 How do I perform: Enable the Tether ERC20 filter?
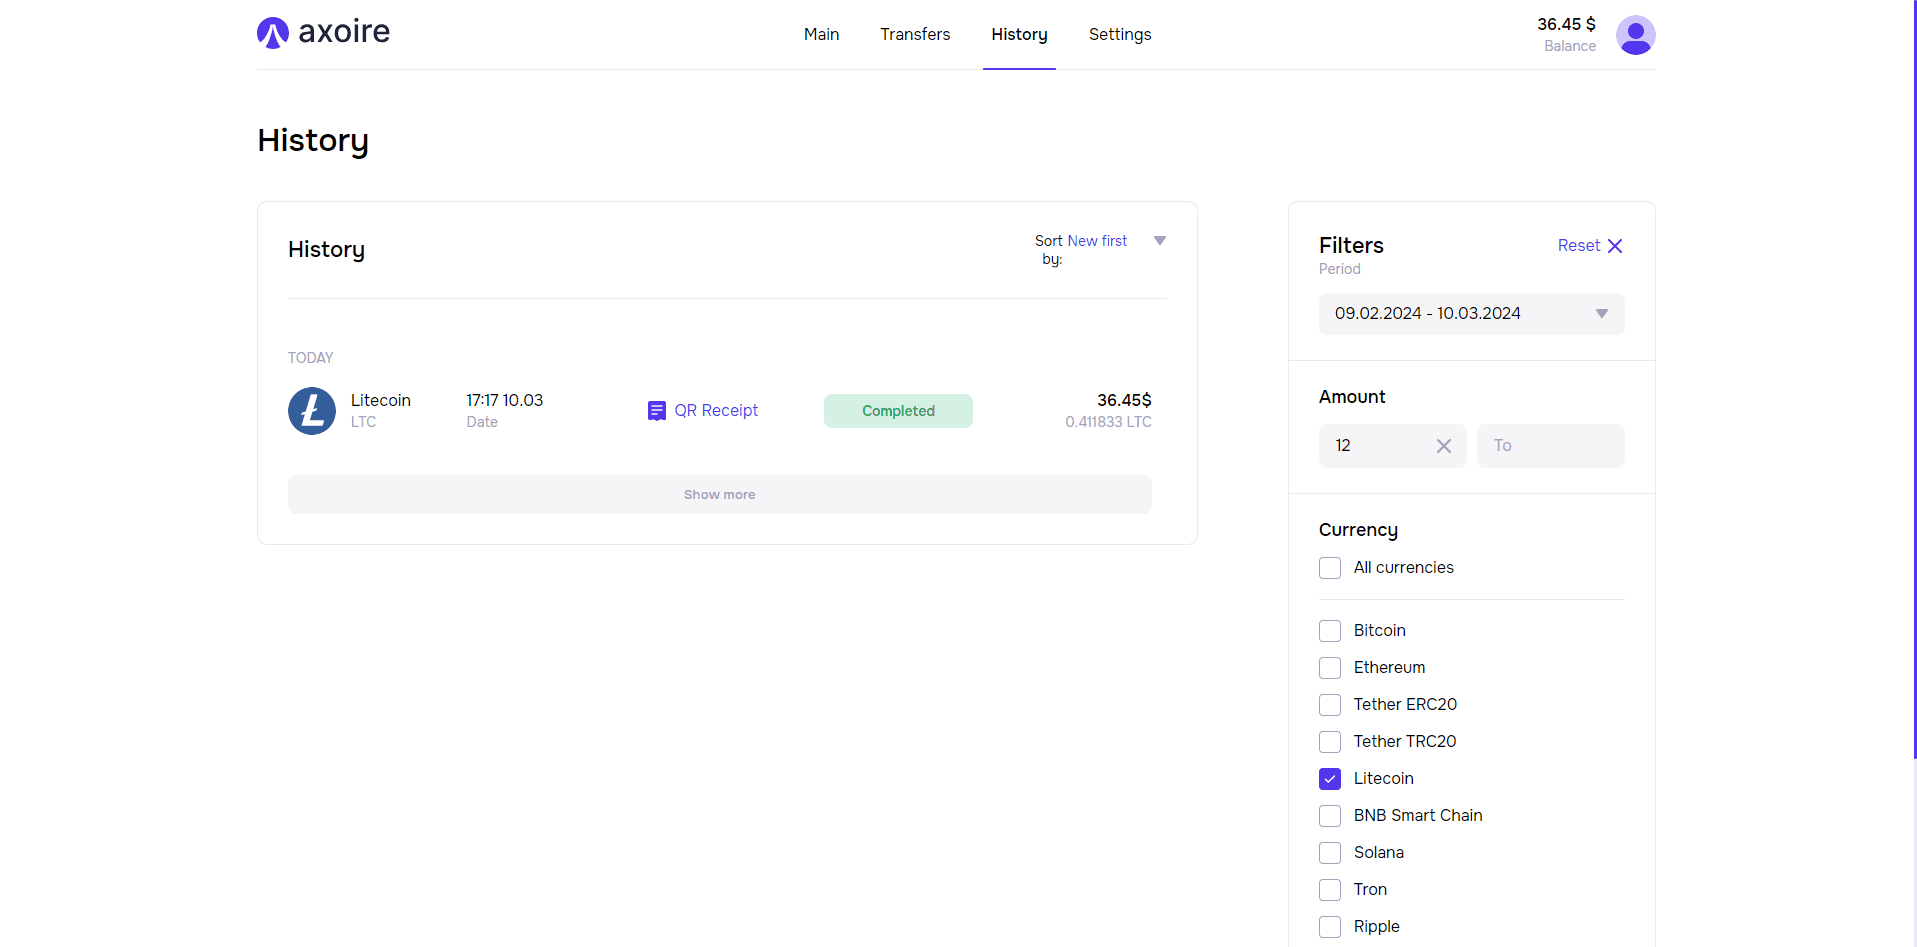click(x=1330, y=705)
